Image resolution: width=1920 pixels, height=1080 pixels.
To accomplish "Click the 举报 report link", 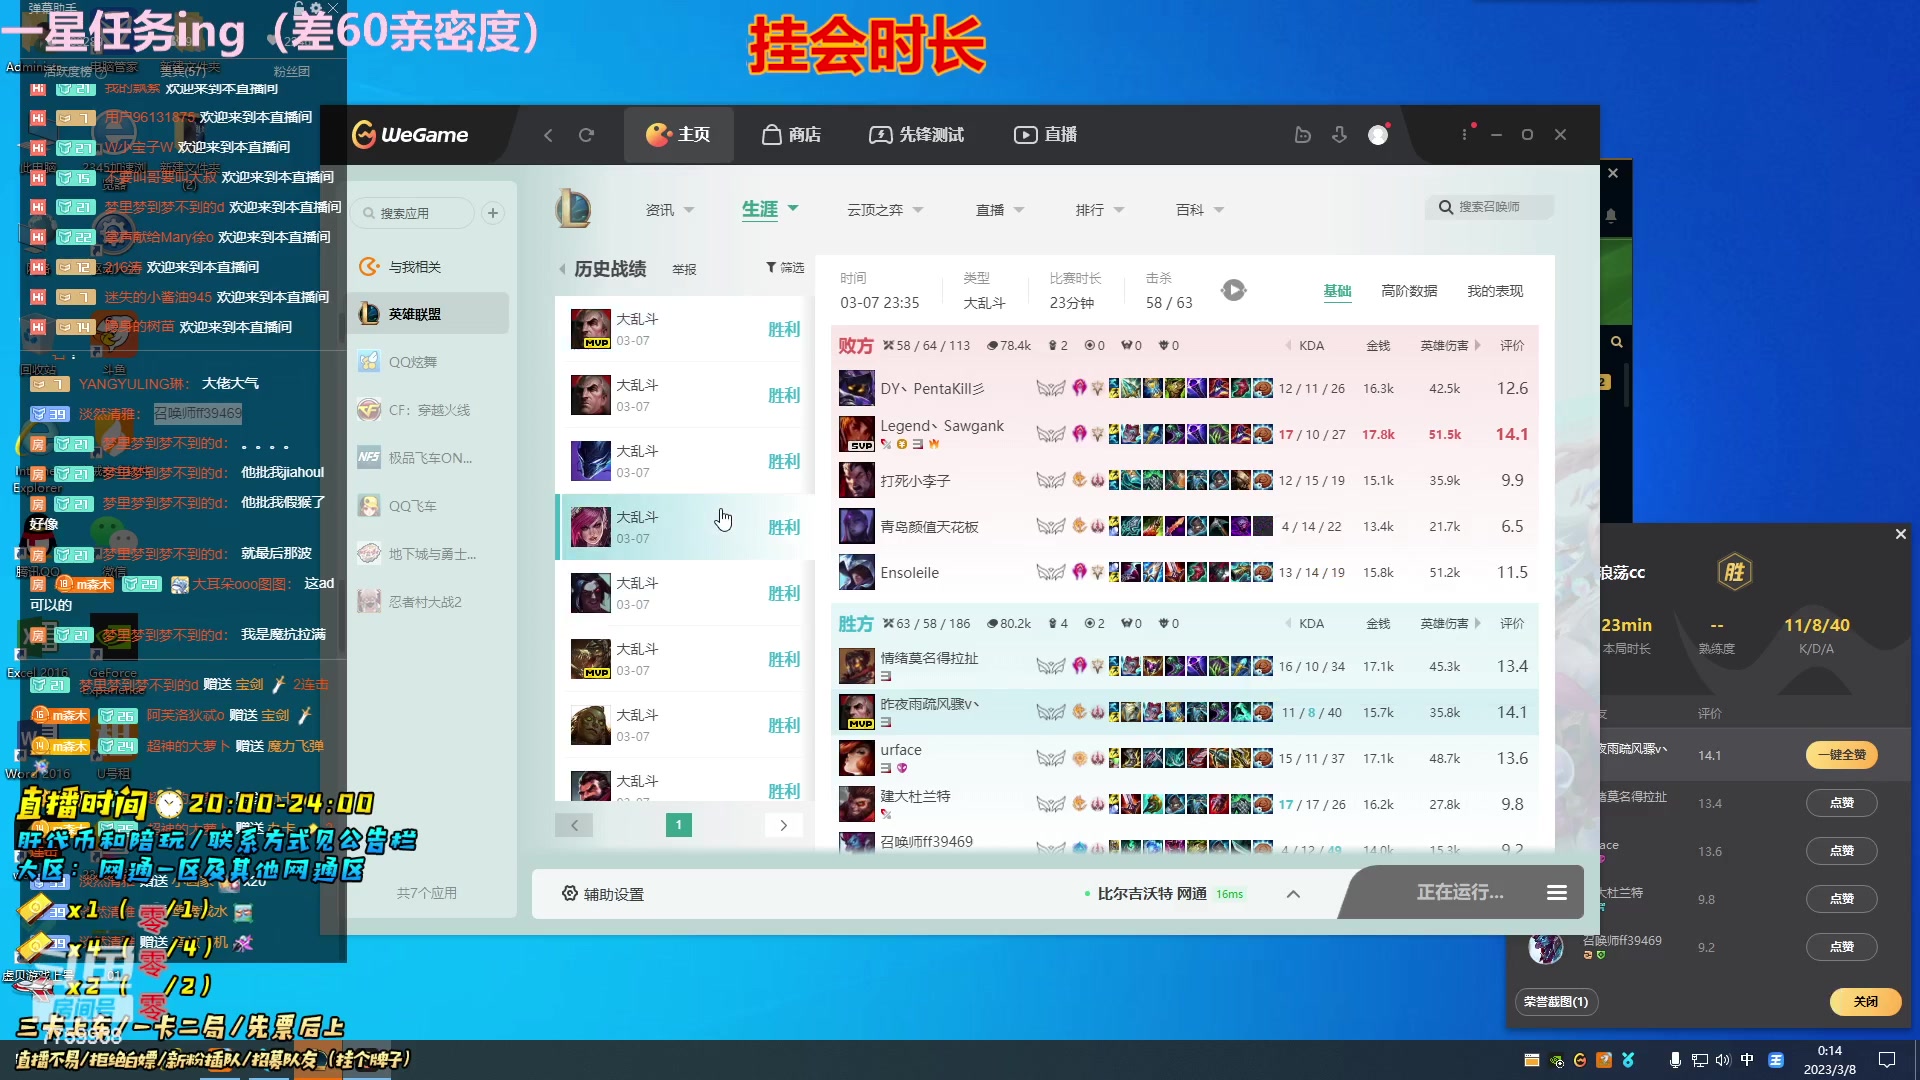I will tap(684, 270).
